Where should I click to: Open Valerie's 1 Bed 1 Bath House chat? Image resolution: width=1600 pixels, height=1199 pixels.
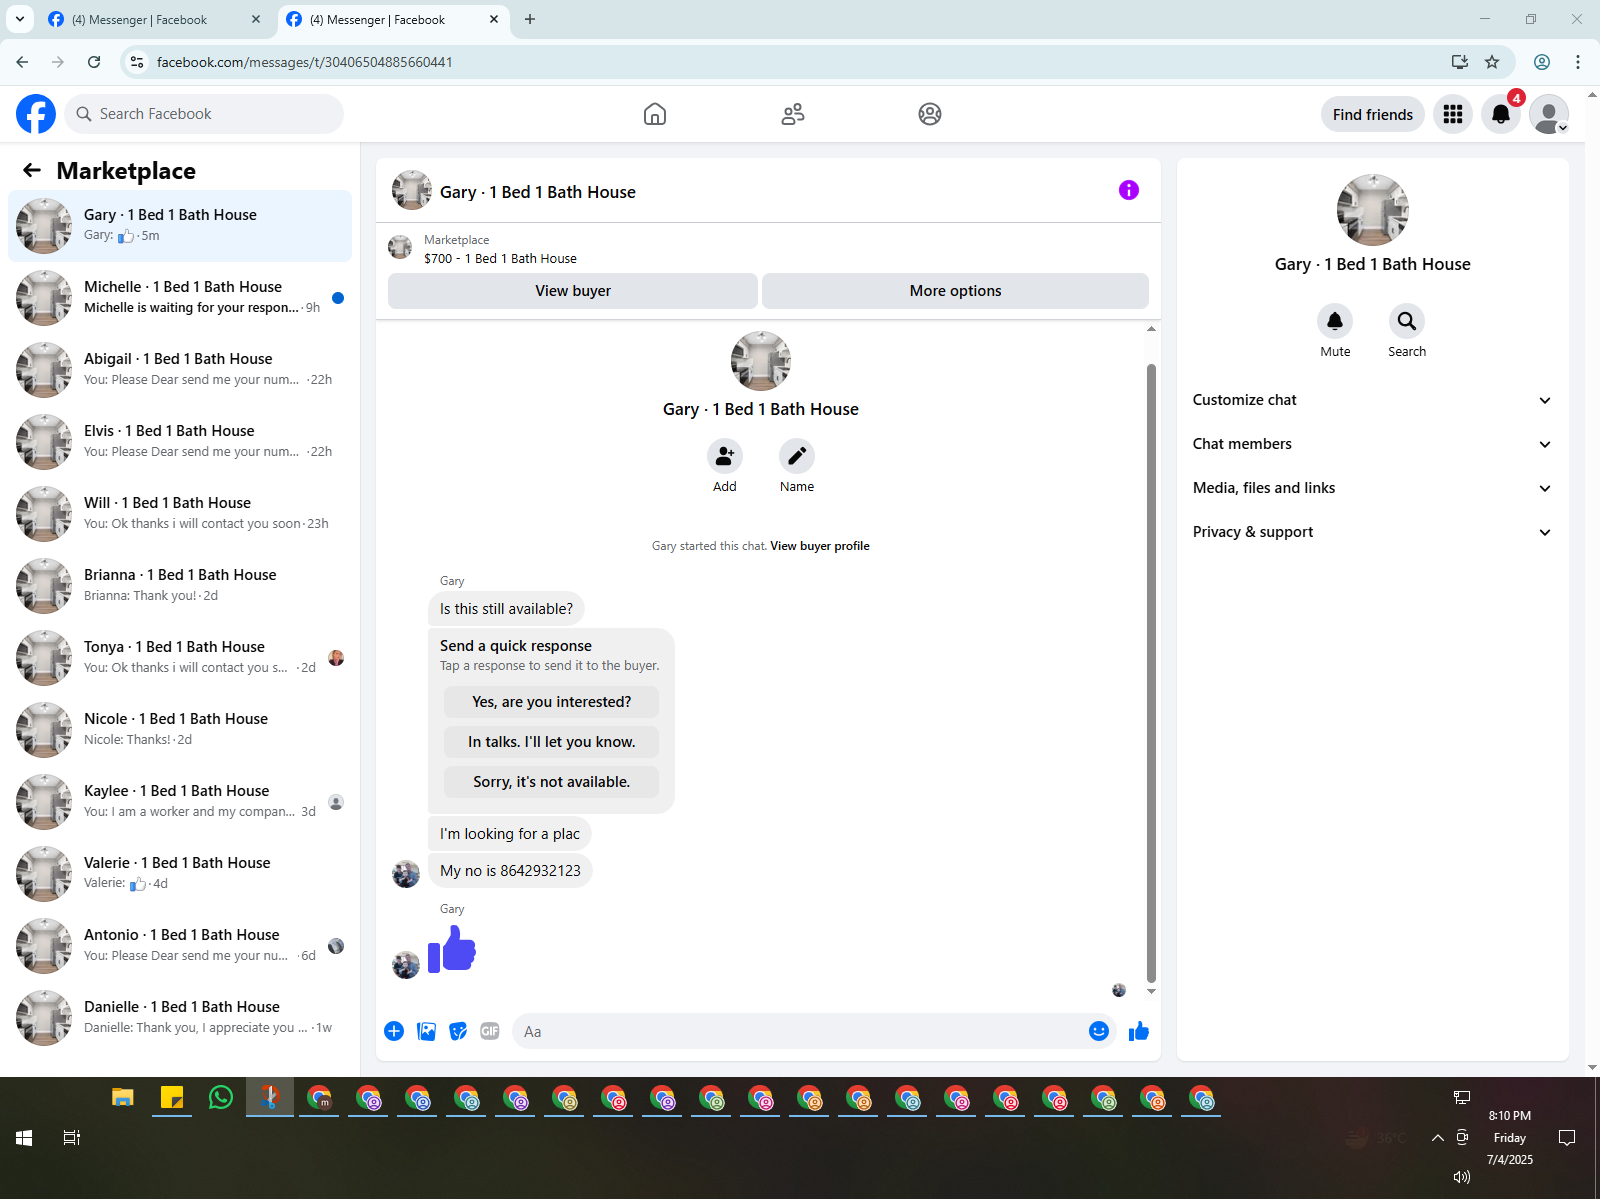pyautogui.click(x=180, y=874)
